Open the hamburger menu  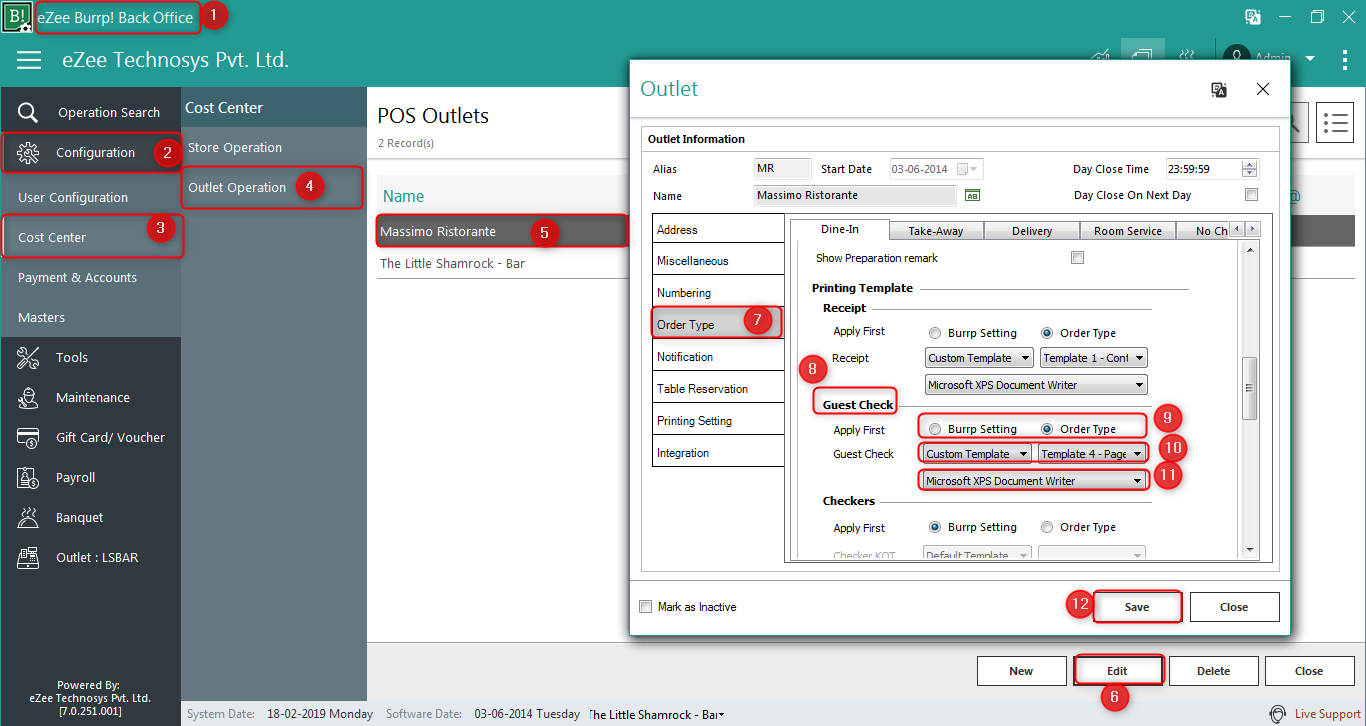tap(29, 60)
